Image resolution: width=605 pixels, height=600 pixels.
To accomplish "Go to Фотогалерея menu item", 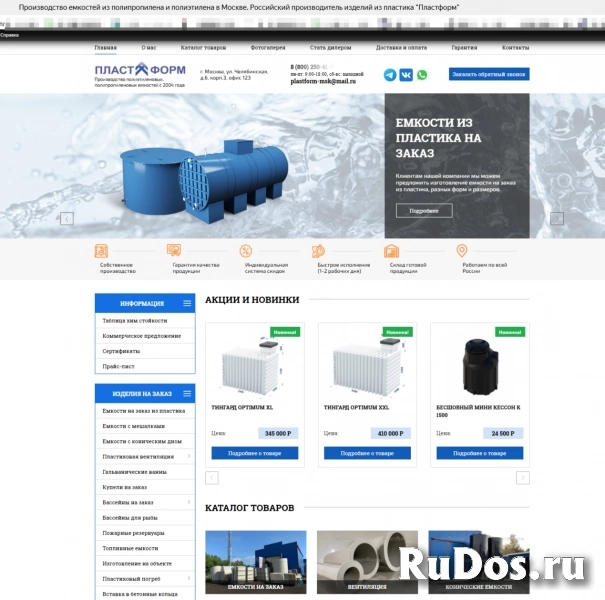I will click(x=268, y=47).
